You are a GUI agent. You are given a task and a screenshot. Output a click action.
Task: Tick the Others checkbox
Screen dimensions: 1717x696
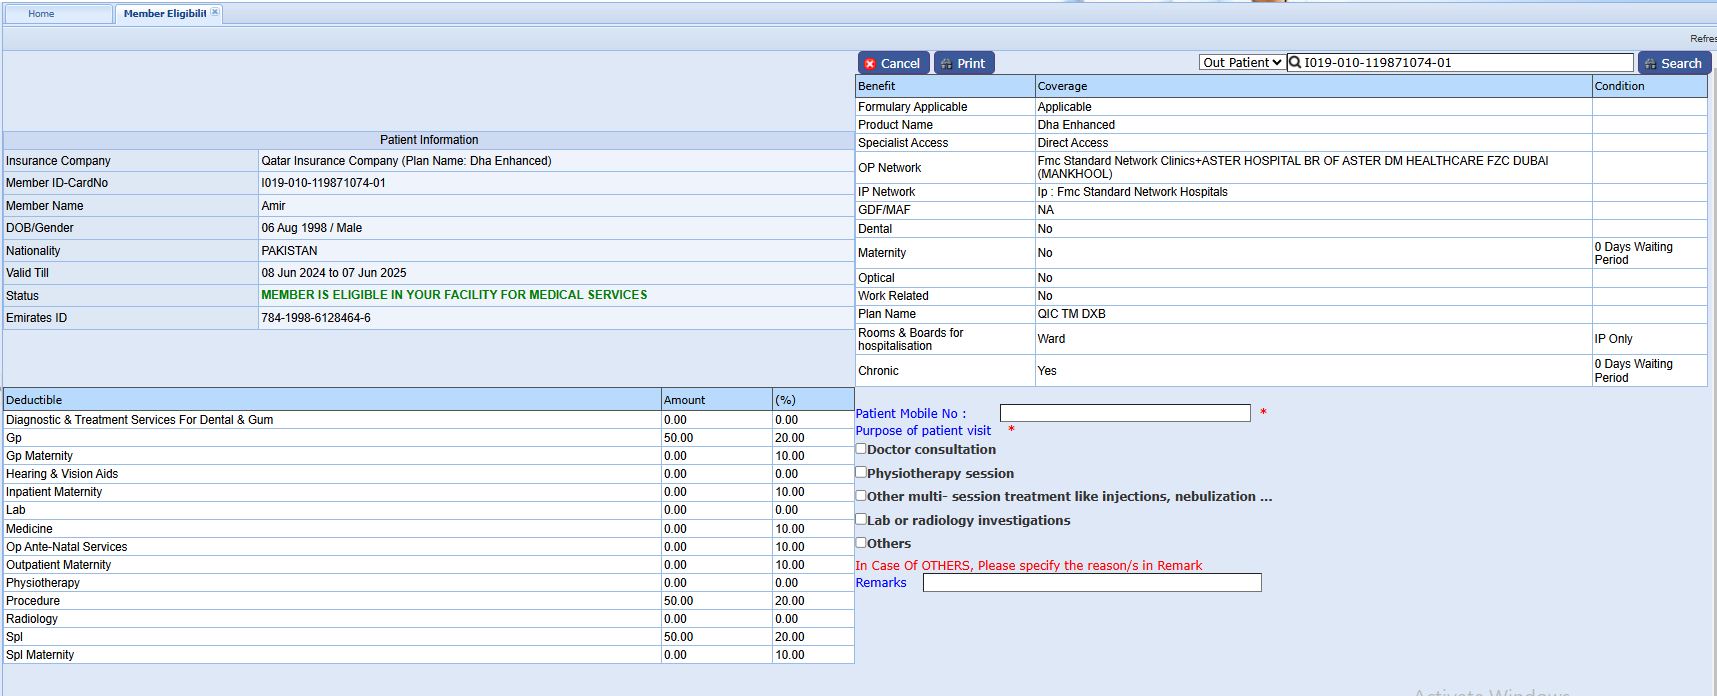(861, 542)
